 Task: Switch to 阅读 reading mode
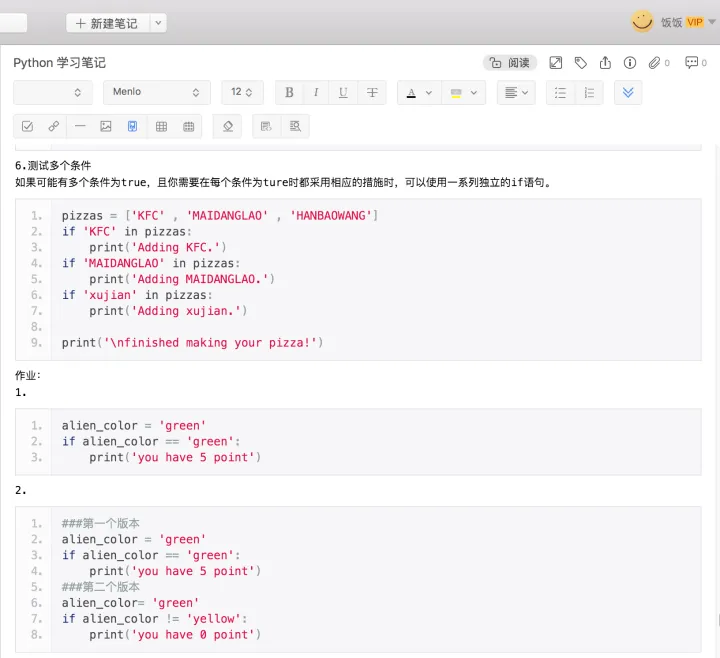point(510,62)
